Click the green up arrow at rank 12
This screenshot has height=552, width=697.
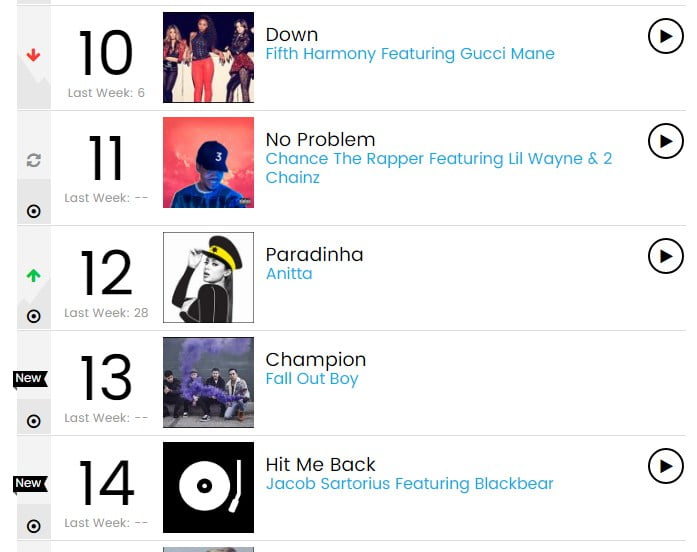click(33, 276)
